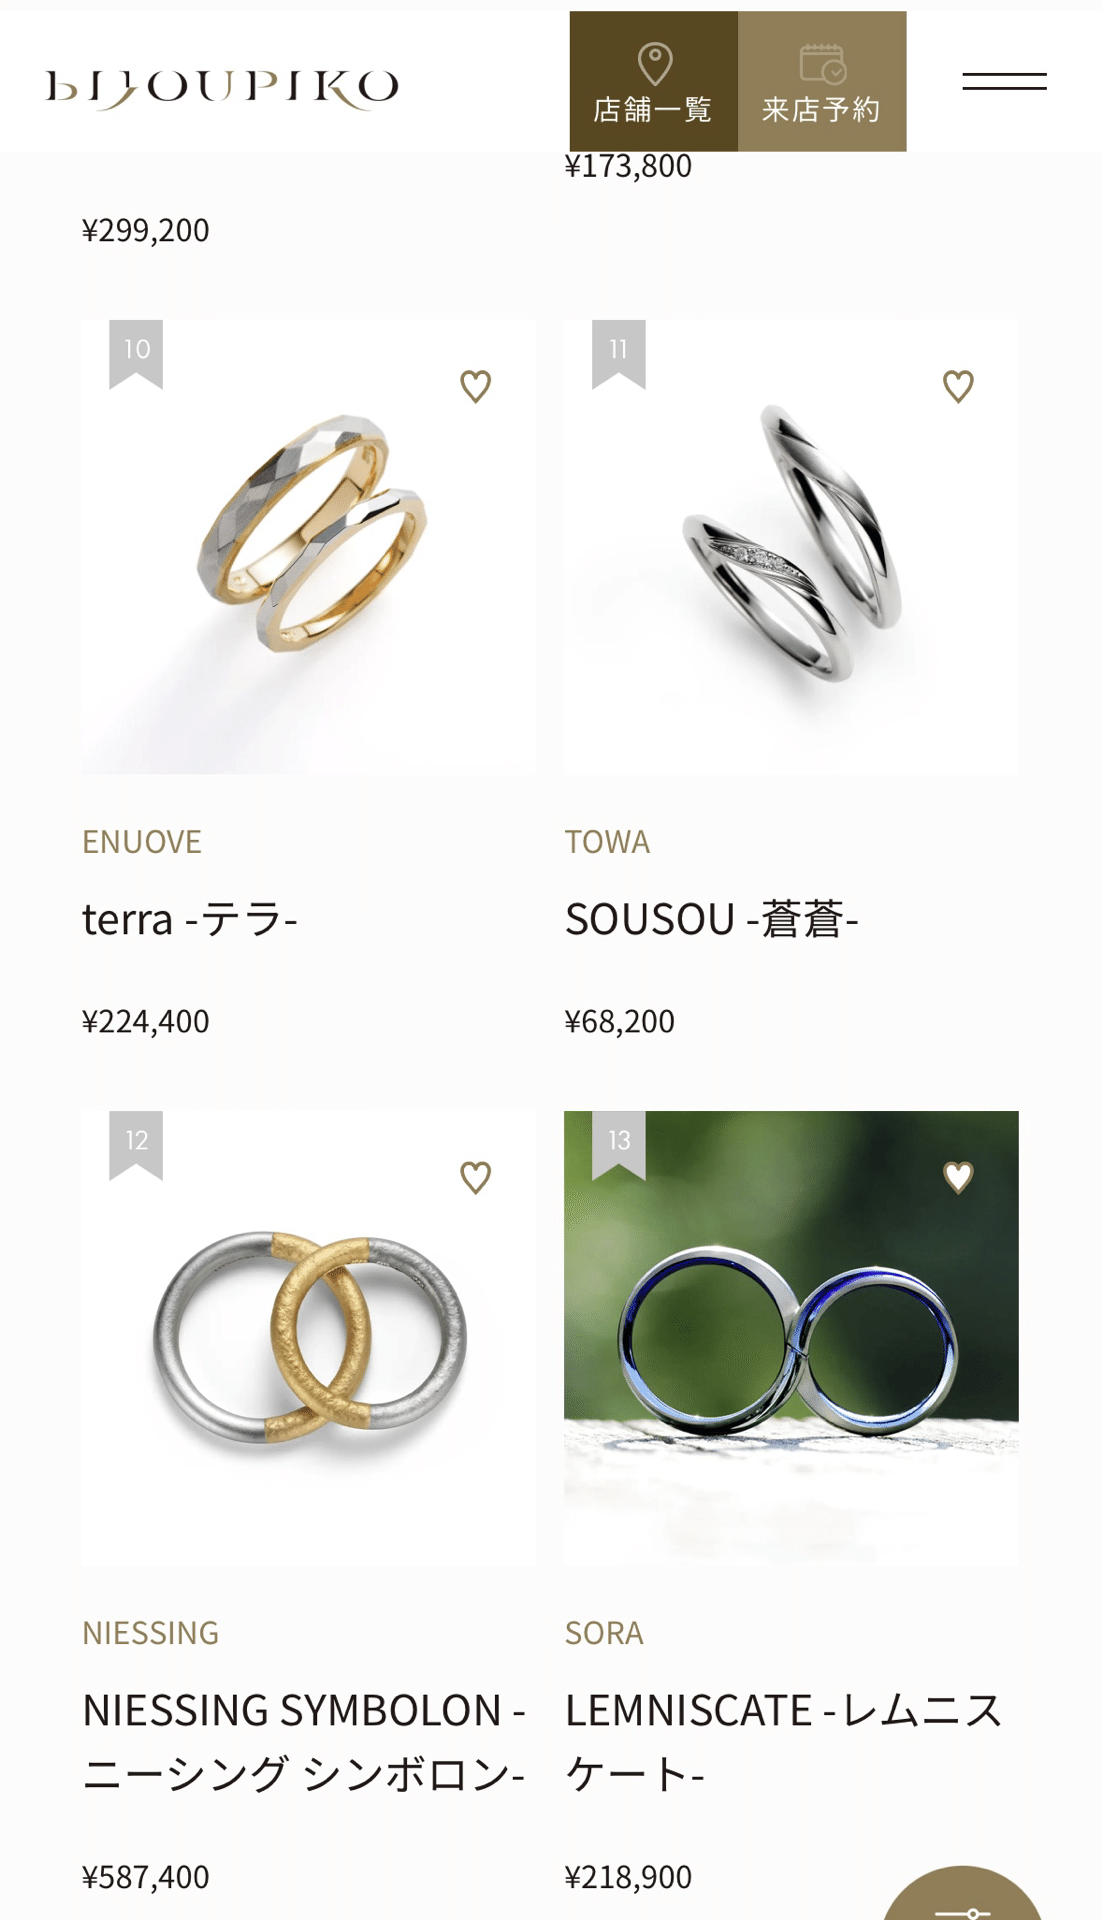The height and width of the screenshot is (1920, 1103).
Task: Open the SOUSOU ring product image
Action: 791,547
